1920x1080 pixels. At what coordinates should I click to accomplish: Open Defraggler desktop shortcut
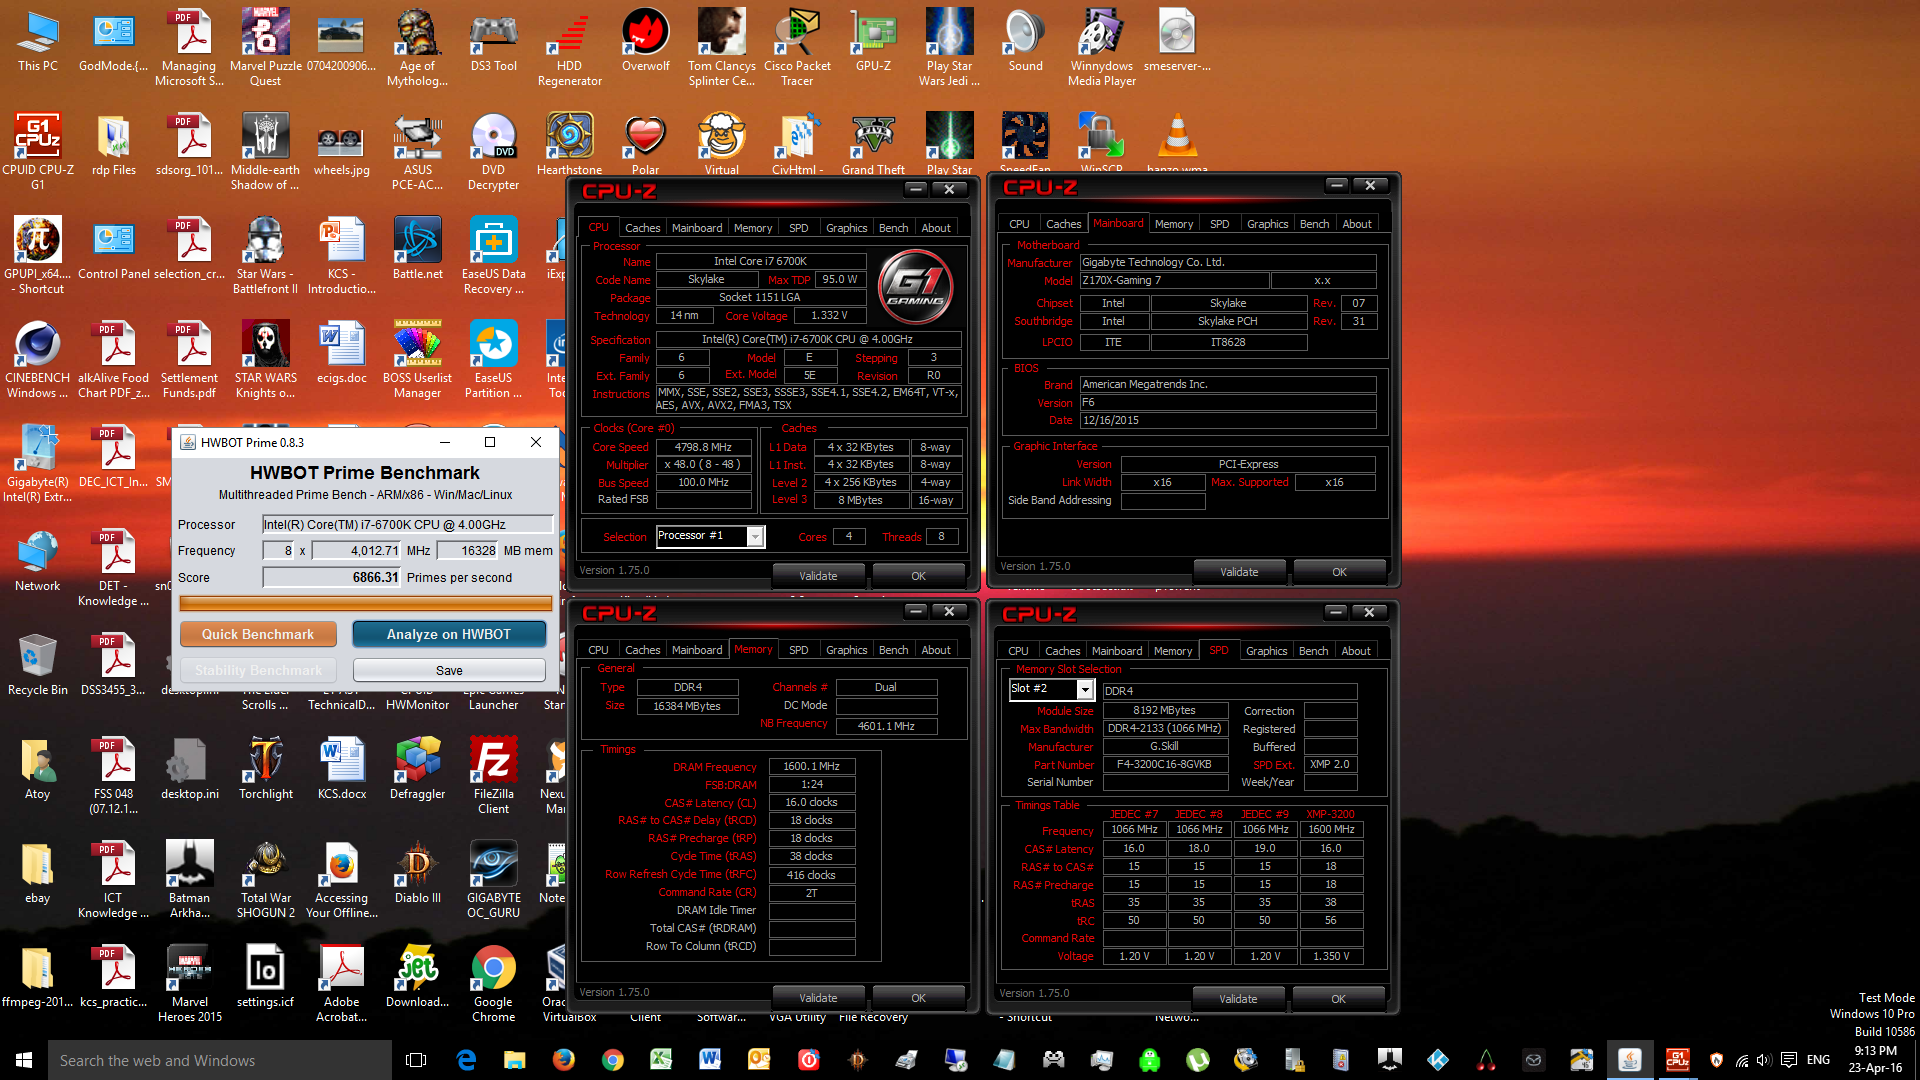coord(417,769)
